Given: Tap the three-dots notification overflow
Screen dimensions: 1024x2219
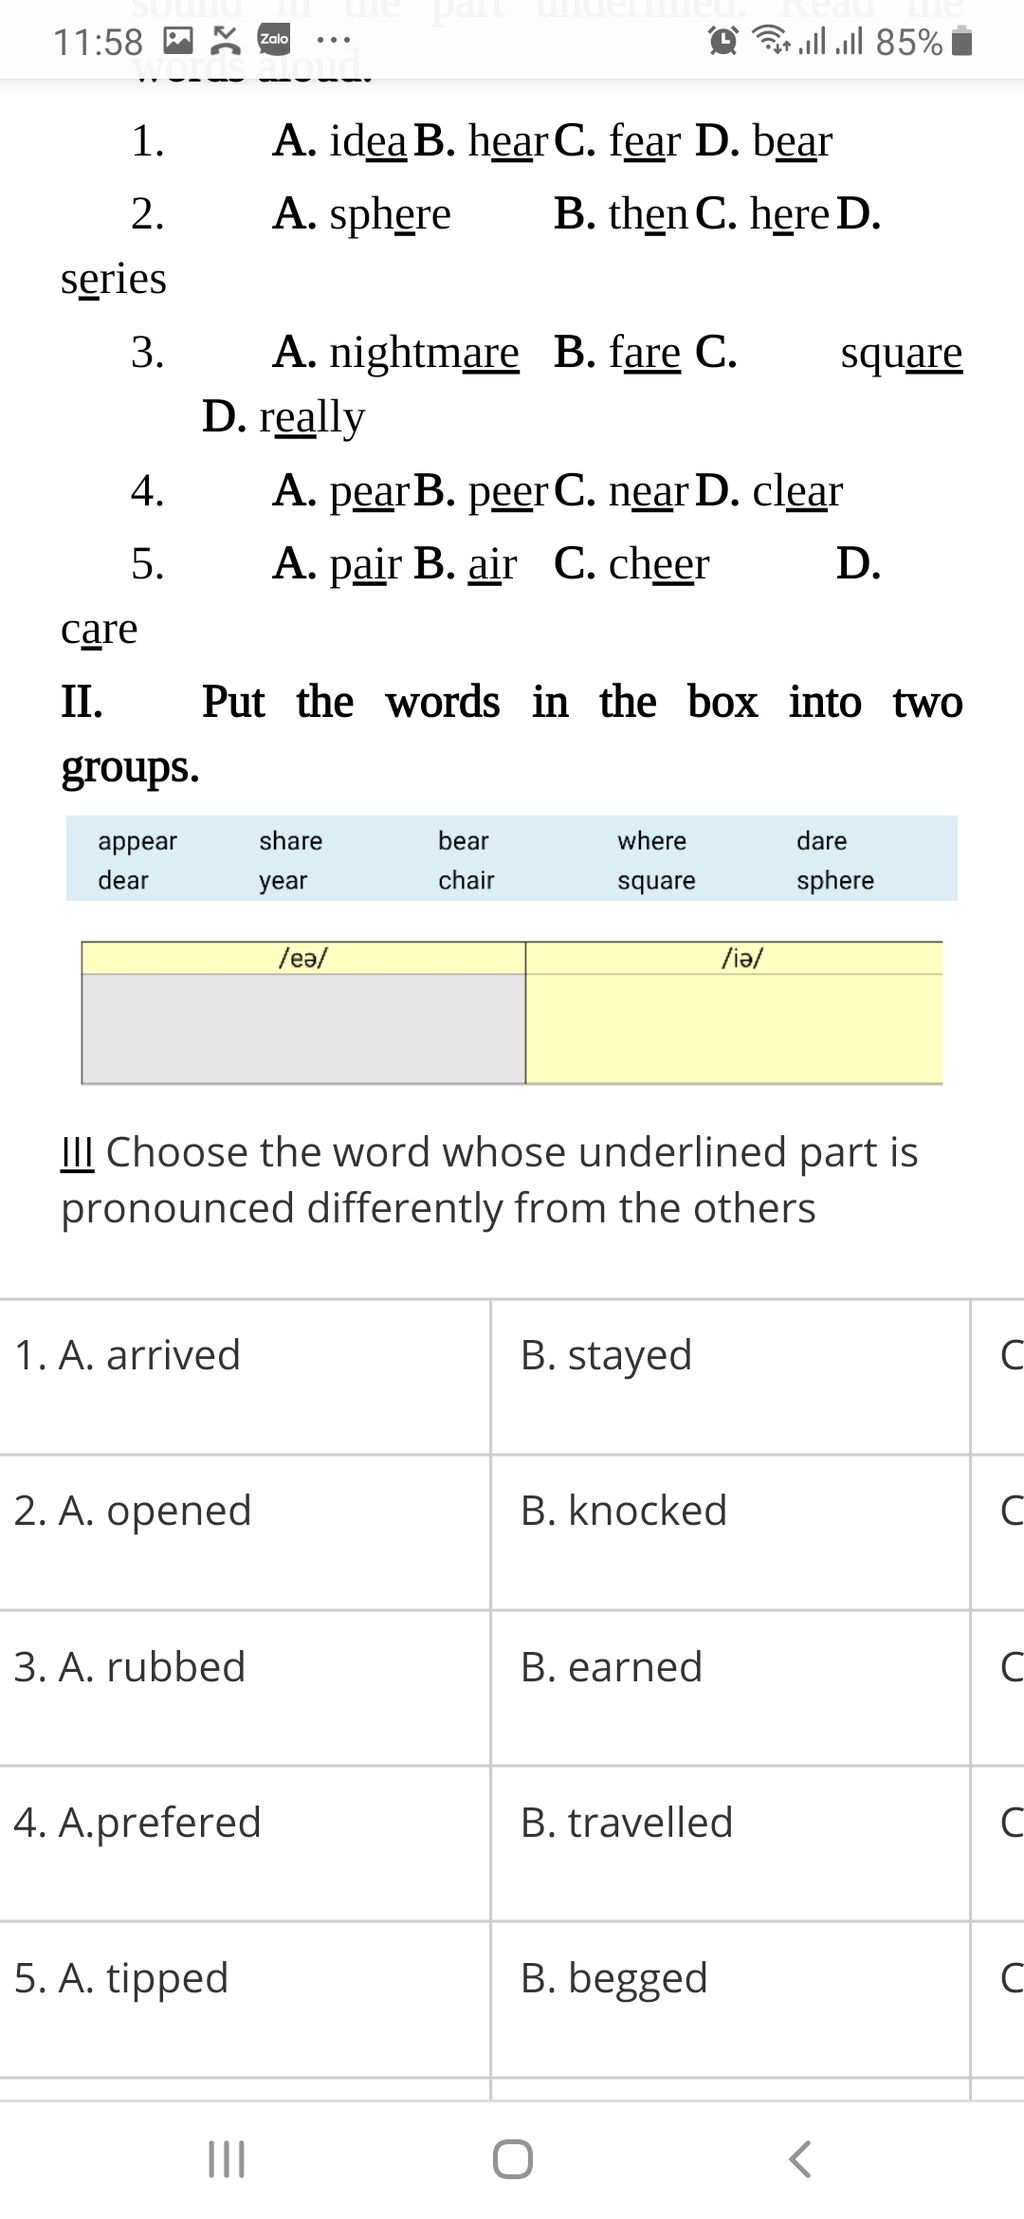Looking at the screenshot, I should click(x=333, y=41).
